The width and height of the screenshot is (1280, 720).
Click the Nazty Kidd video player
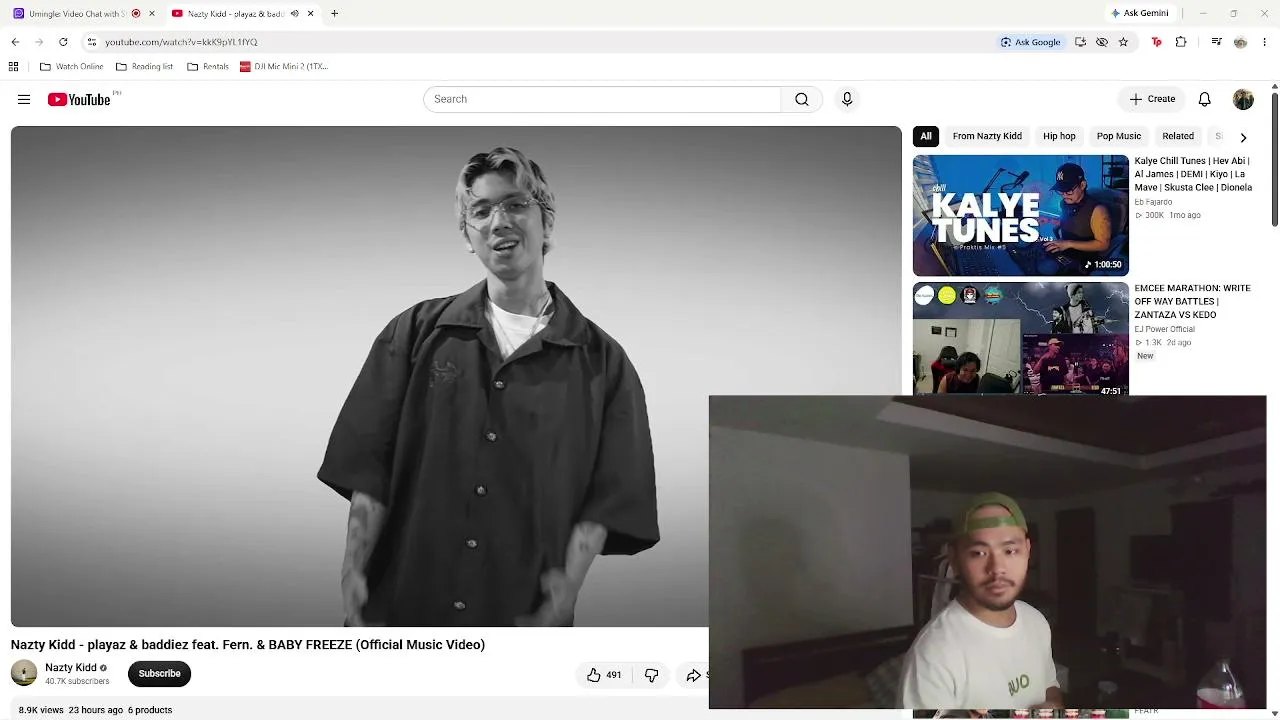click(x=456, y=376)
